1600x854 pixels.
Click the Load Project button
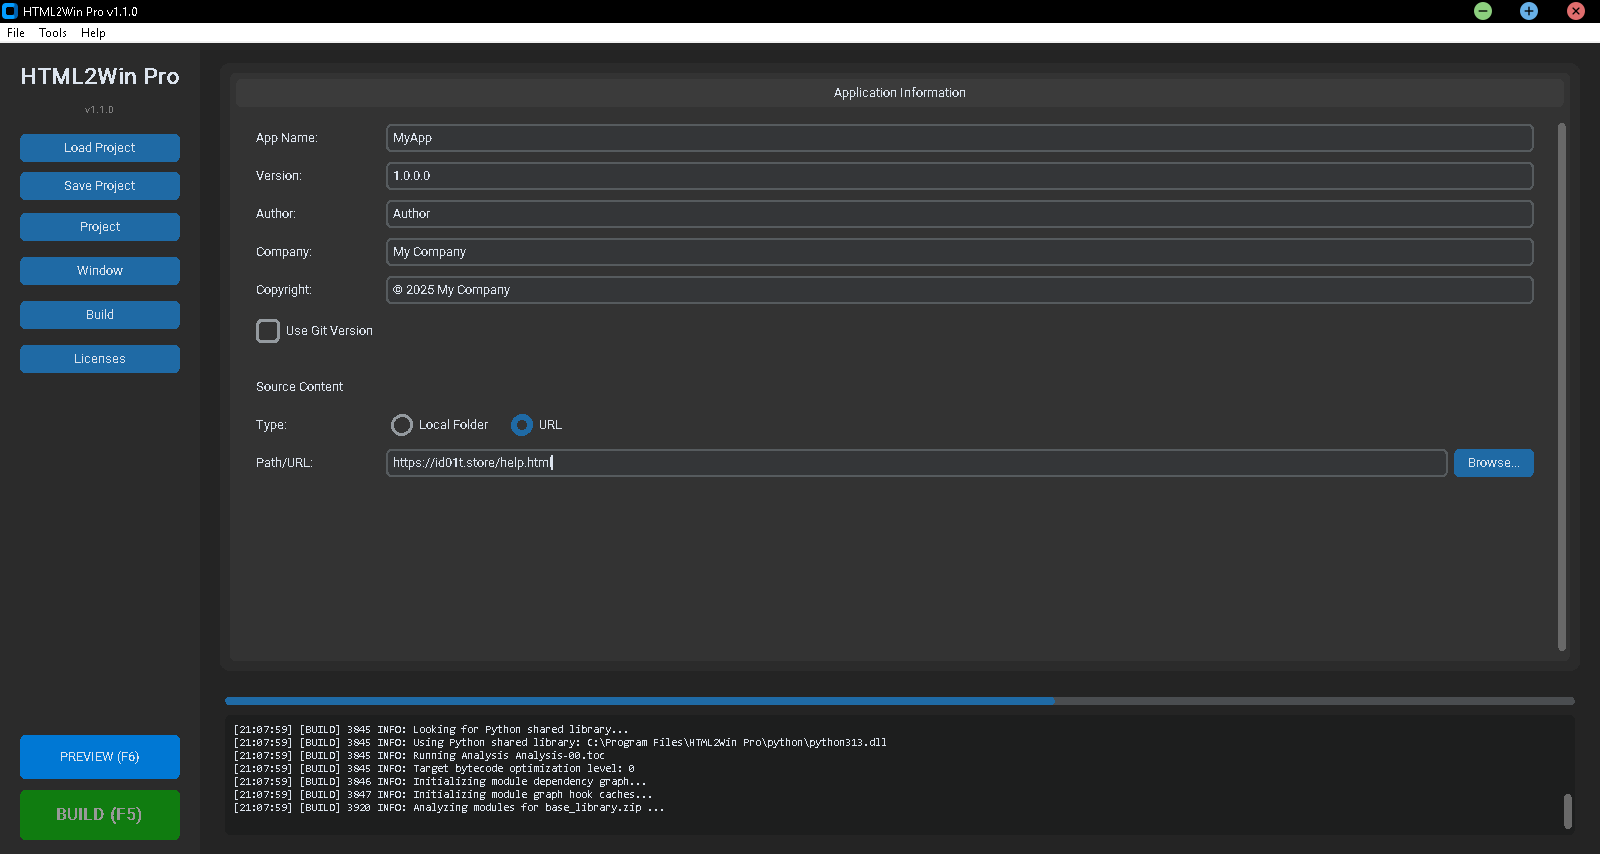100,148
